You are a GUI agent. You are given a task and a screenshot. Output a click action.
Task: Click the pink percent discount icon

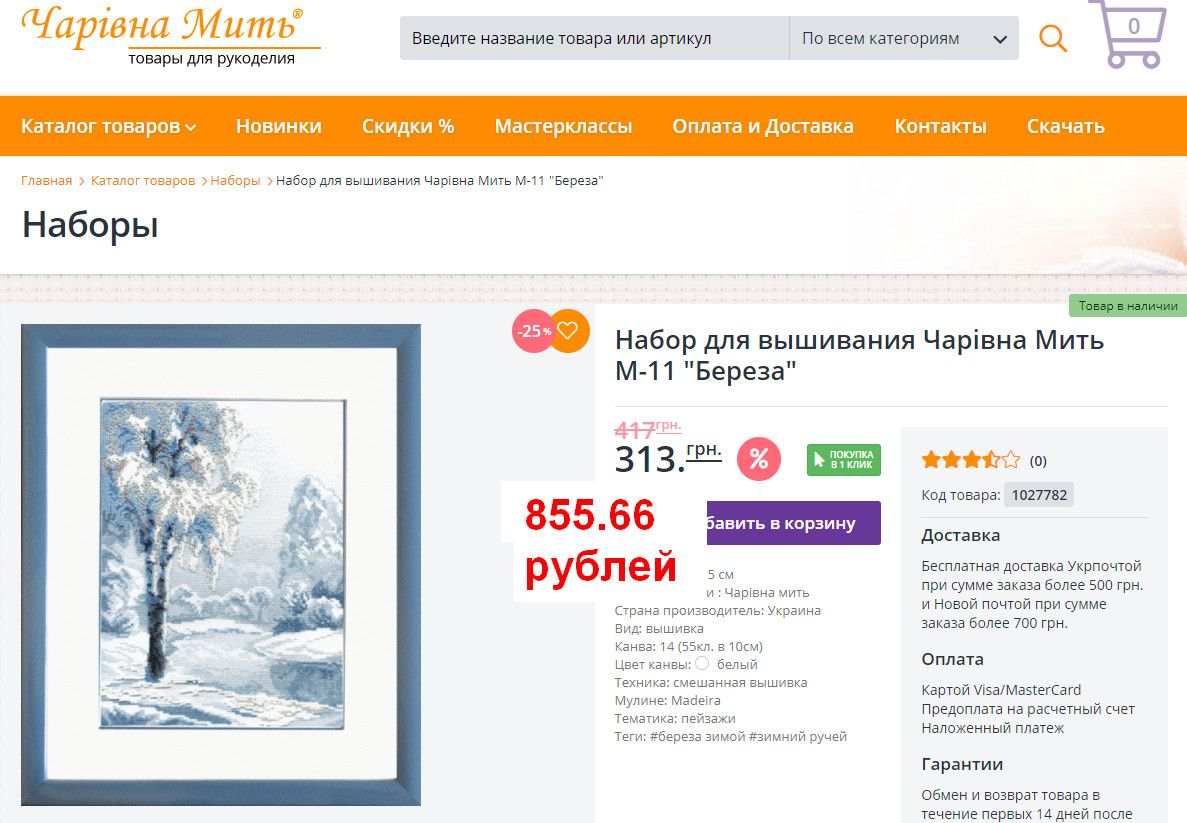pyautogui.click(x=759, y=459)
